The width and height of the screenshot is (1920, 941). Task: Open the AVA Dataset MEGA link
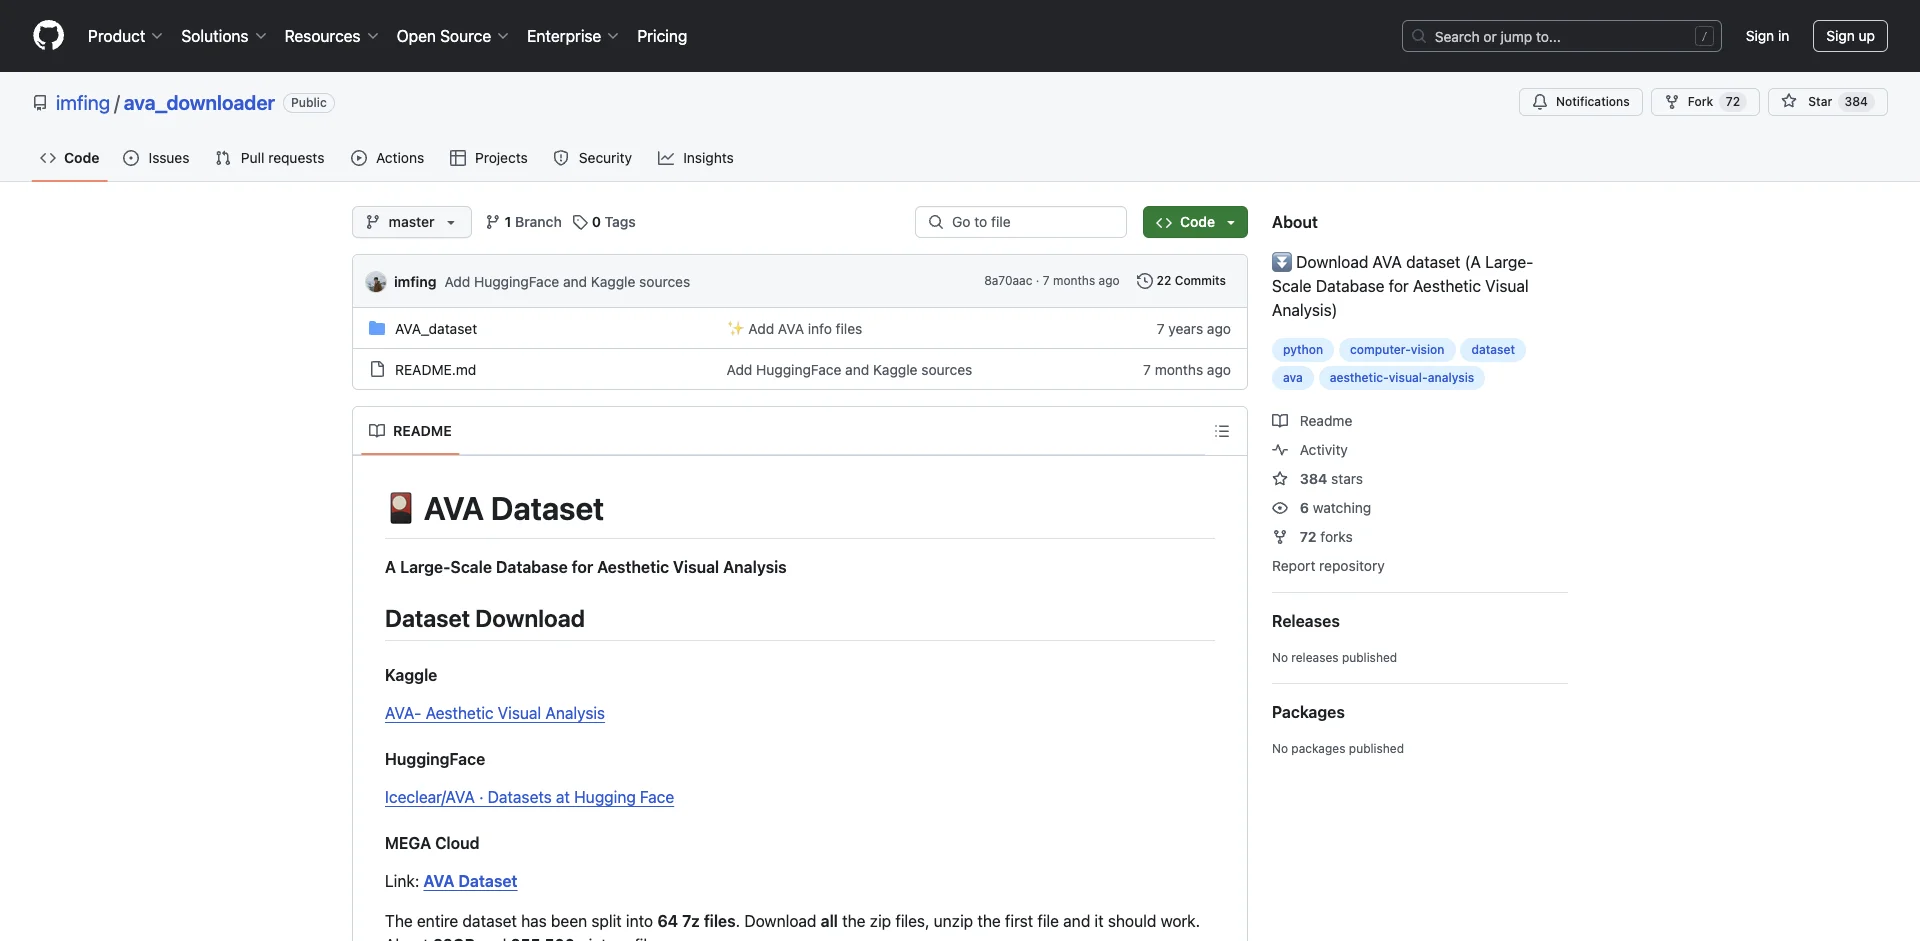pyautogui.click(x=470, y=881)
